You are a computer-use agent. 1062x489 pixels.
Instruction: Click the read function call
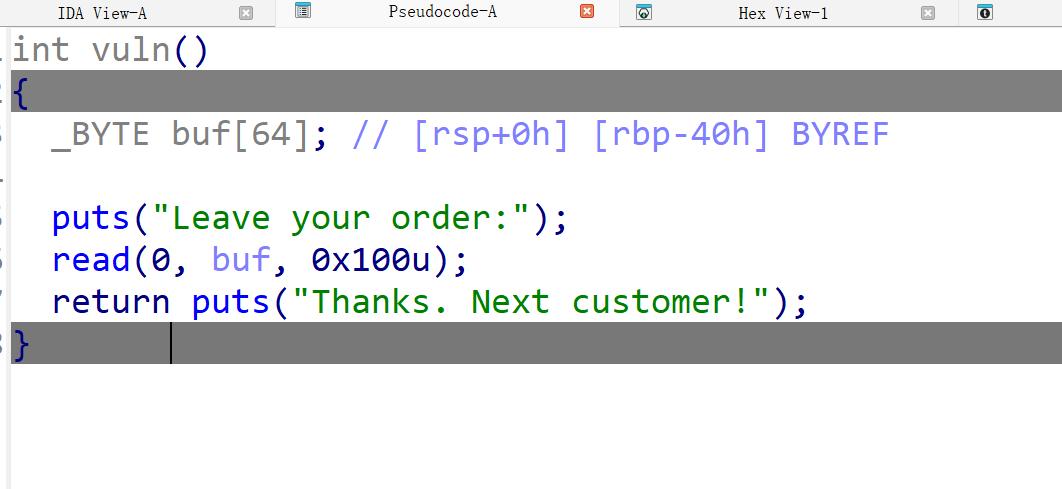pos(91,260)
